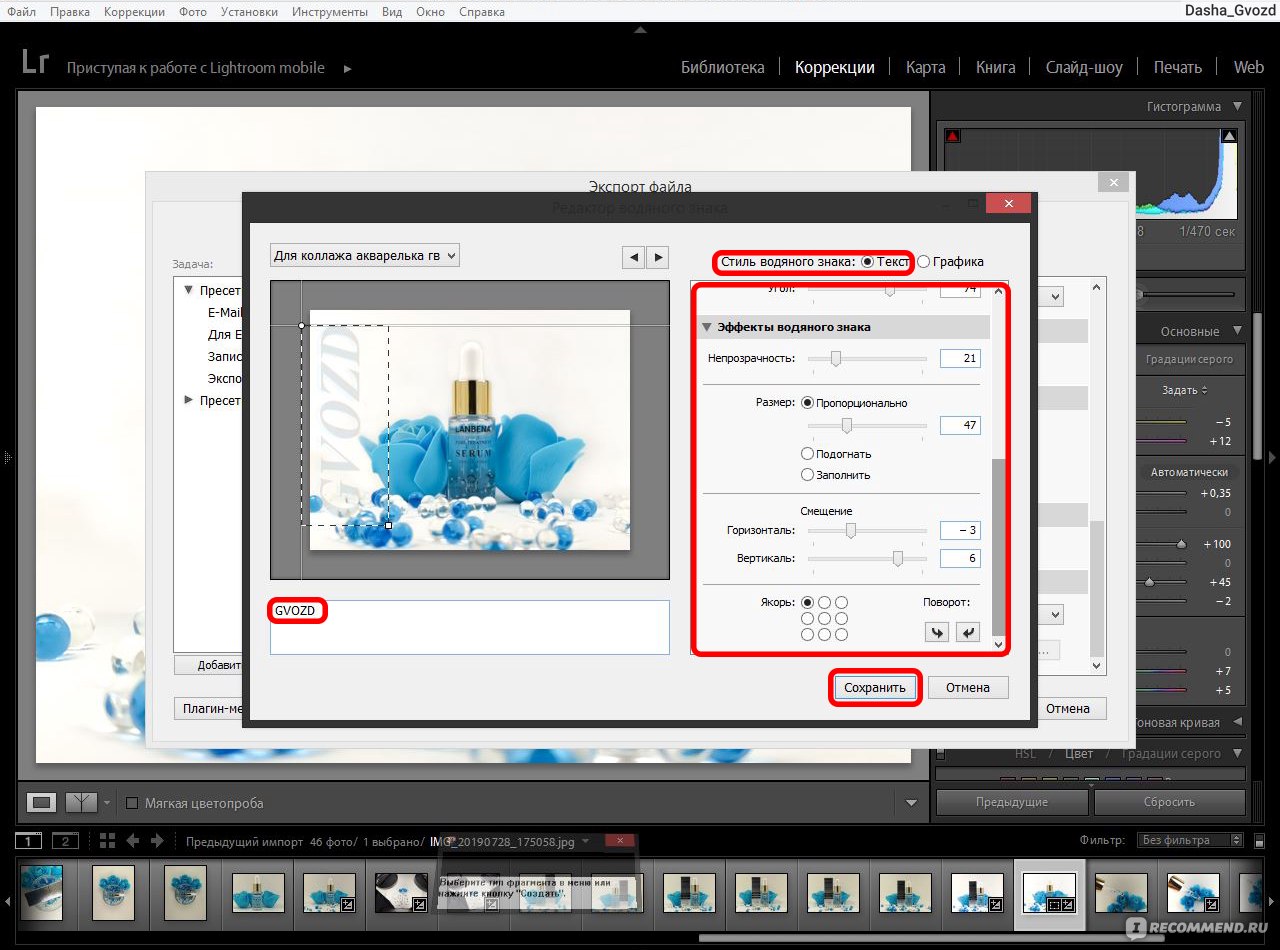Open toolbar options dropdown arrow

[911, 803]
